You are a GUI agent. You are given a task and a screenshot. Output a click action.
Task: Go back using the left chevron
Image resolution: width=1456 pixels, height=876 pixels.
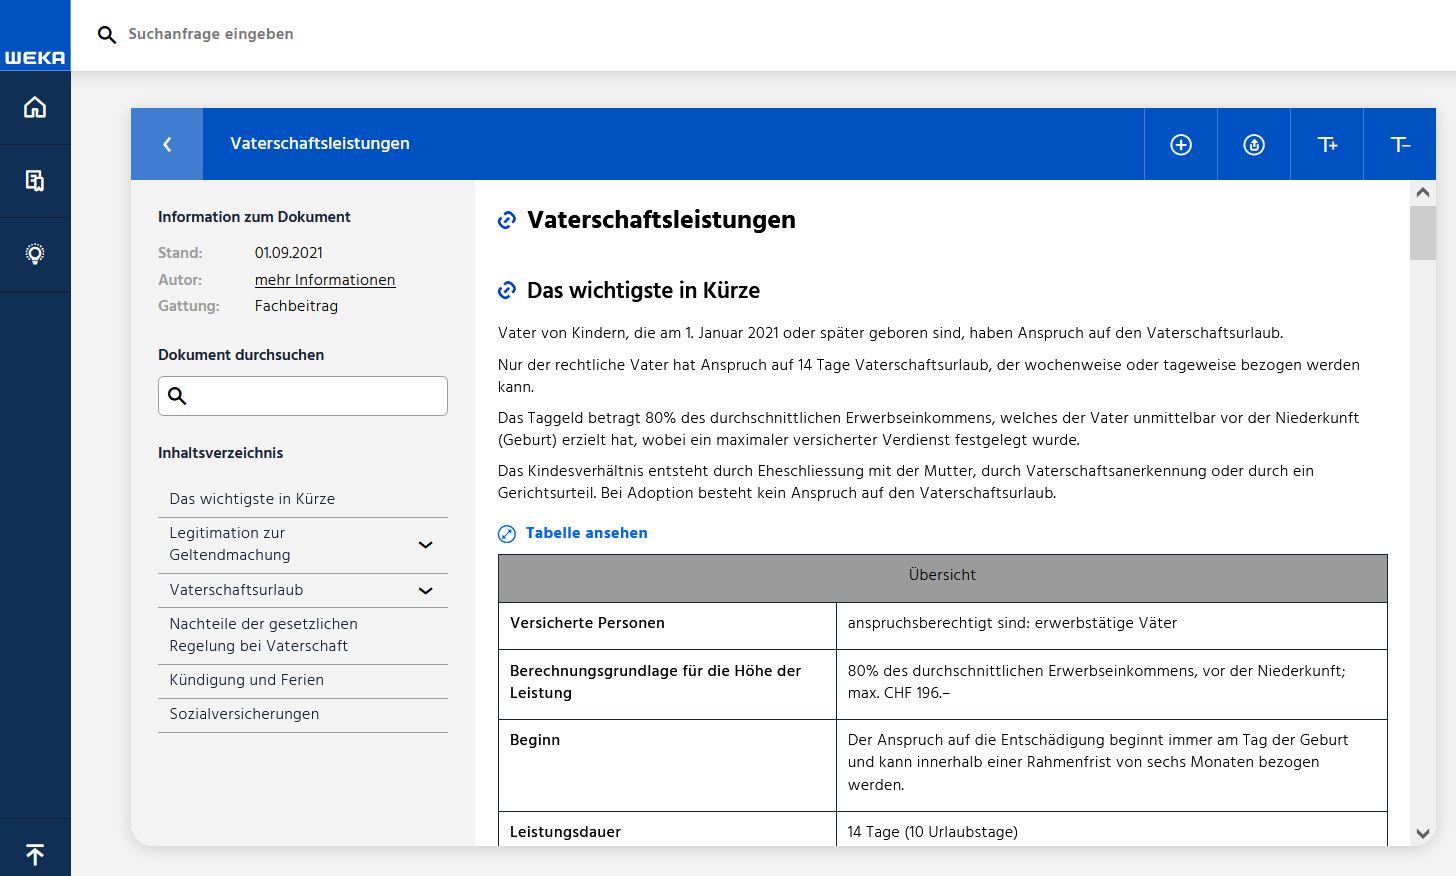tap(167, 144)
